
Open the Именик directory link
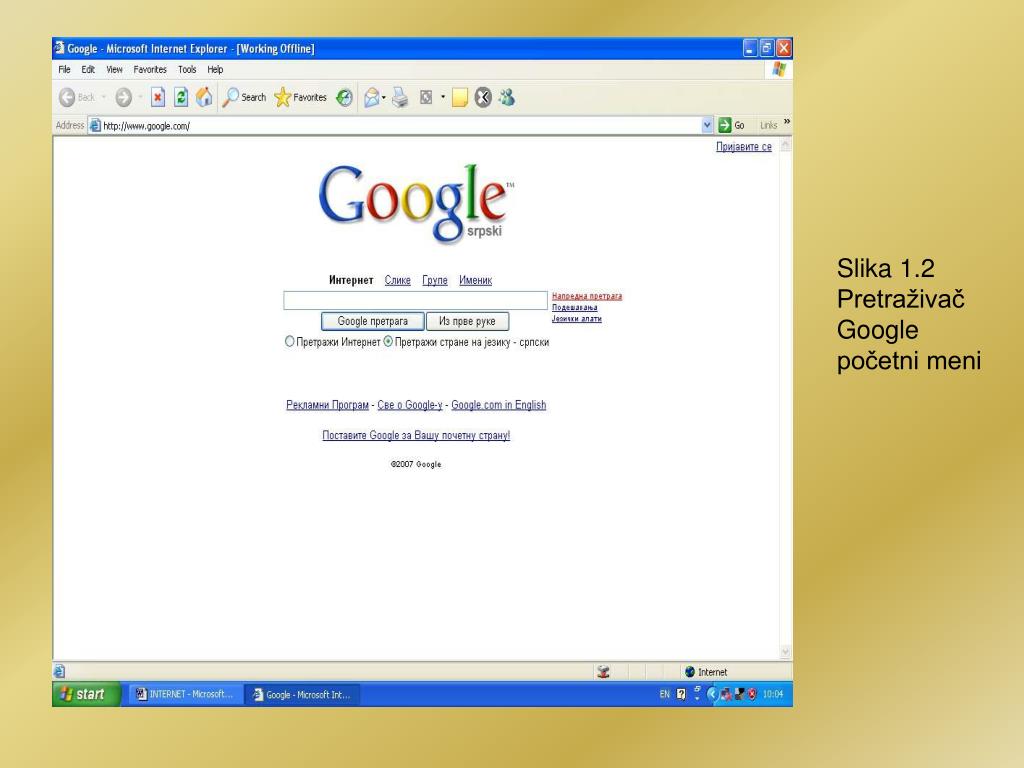[475, 280]
